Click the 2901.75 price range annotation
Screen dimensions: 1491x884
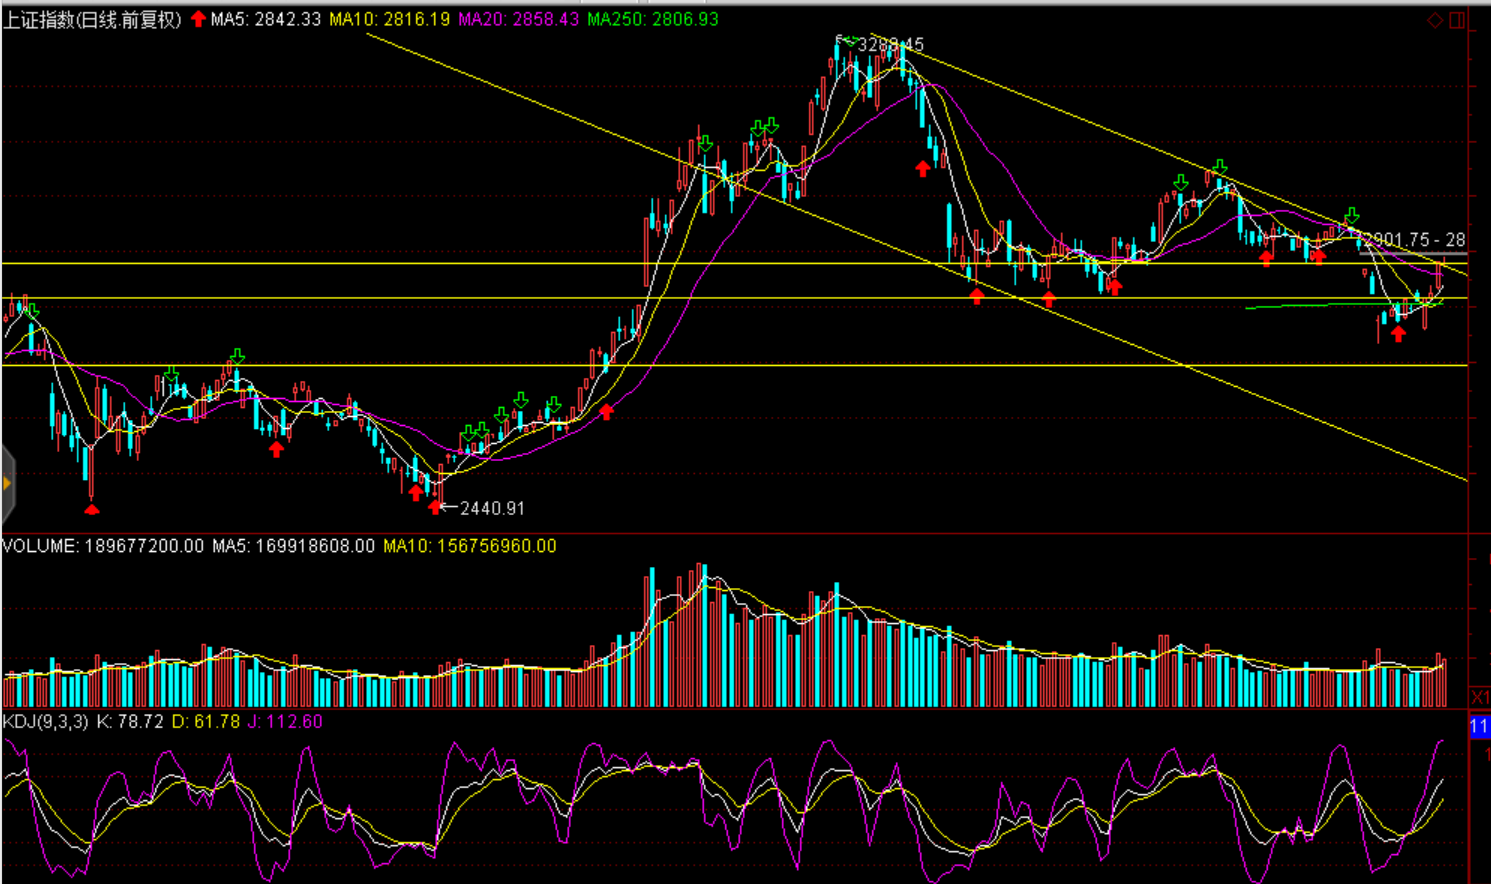pyautogui.click(x=1414, y=240)
